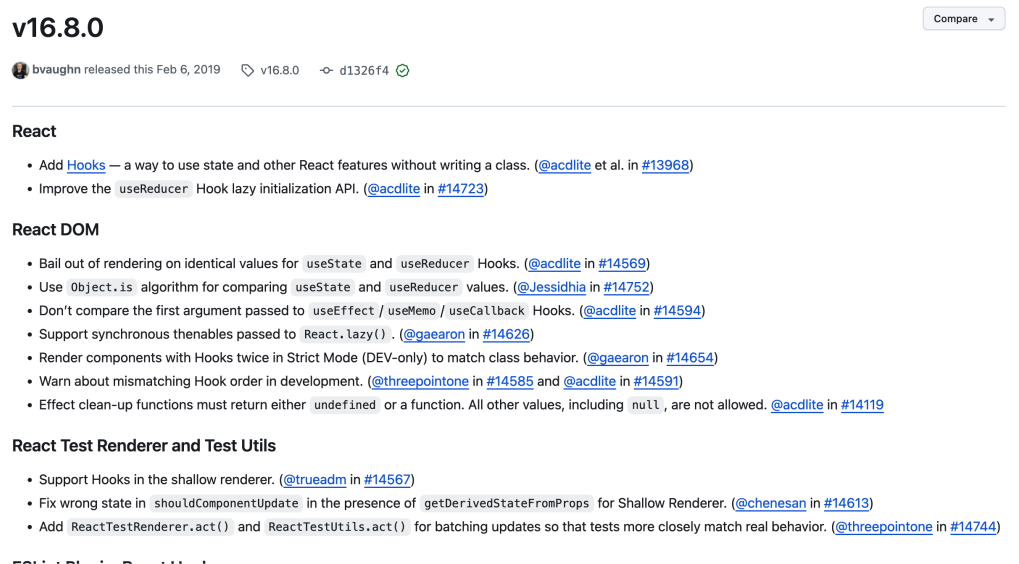
Task: Open pull request #14613
Action: coord(846,503)
